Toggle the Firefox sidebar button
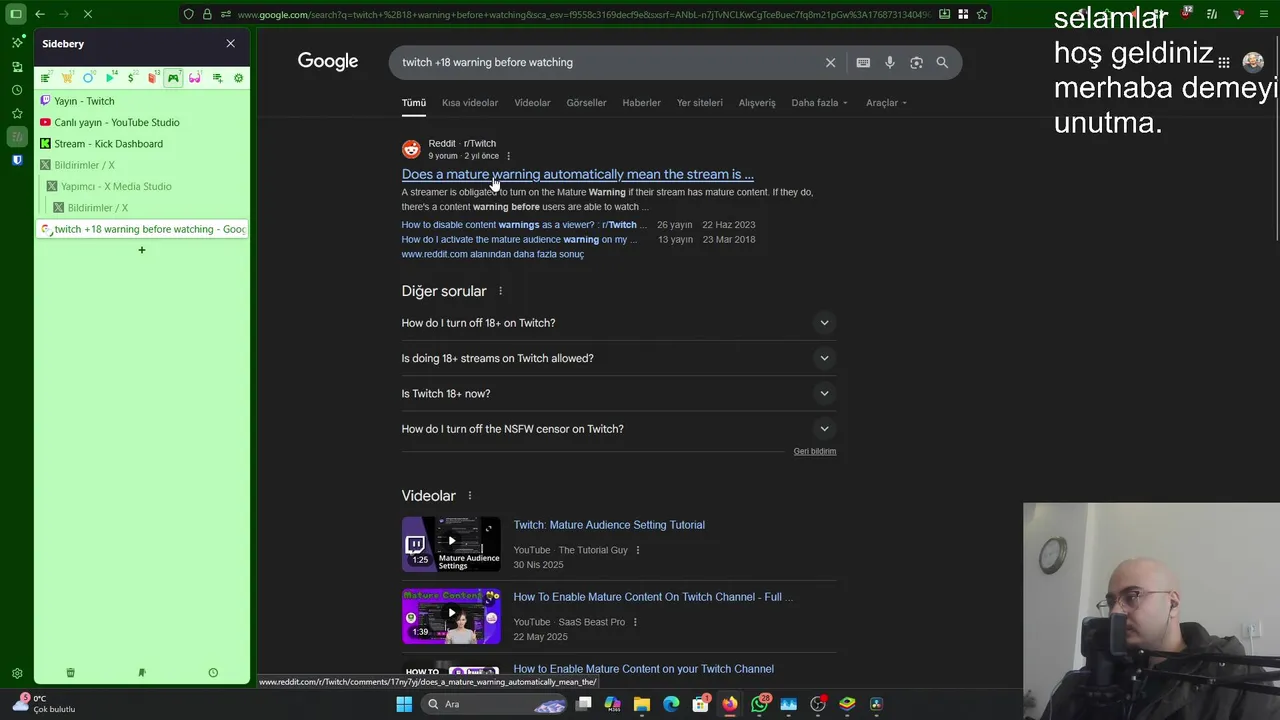This screenshot has width=1280, height=720. tap(16, 14)
